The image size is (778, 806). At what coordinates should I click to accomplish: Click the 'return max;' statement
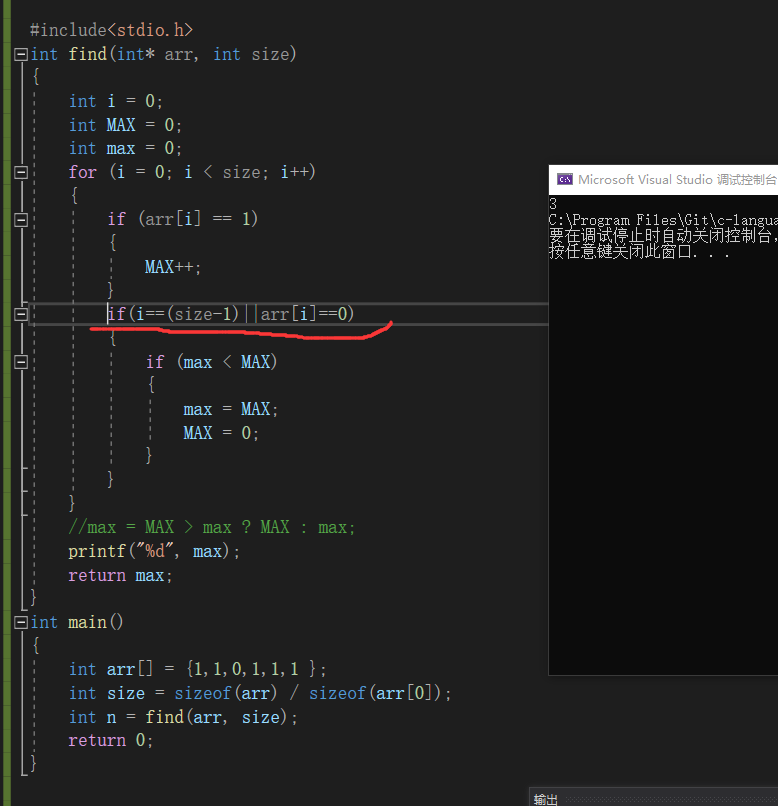pyautogui.click(x=120, y=575)
